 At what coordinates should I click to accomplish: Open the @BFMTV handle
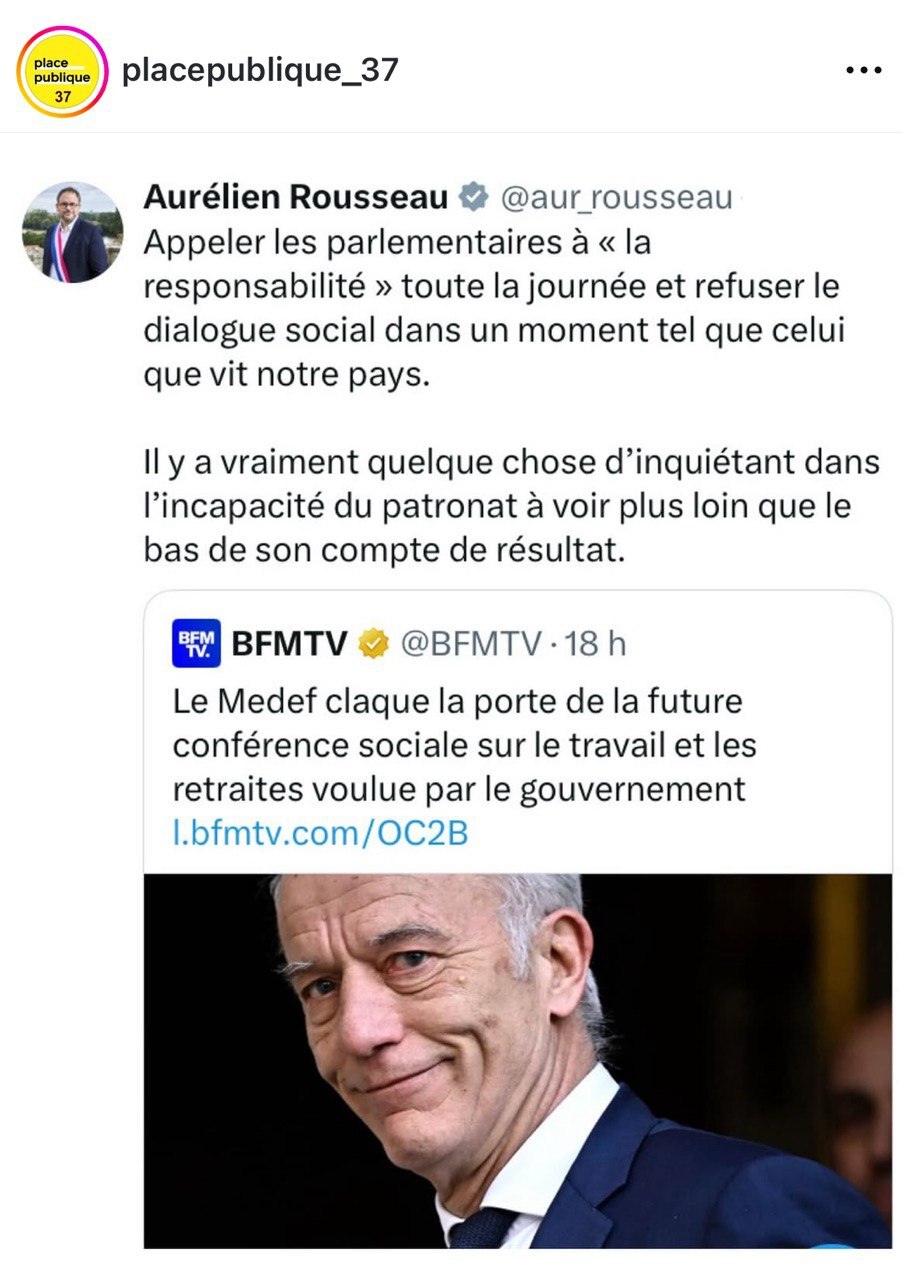(470, 643)
